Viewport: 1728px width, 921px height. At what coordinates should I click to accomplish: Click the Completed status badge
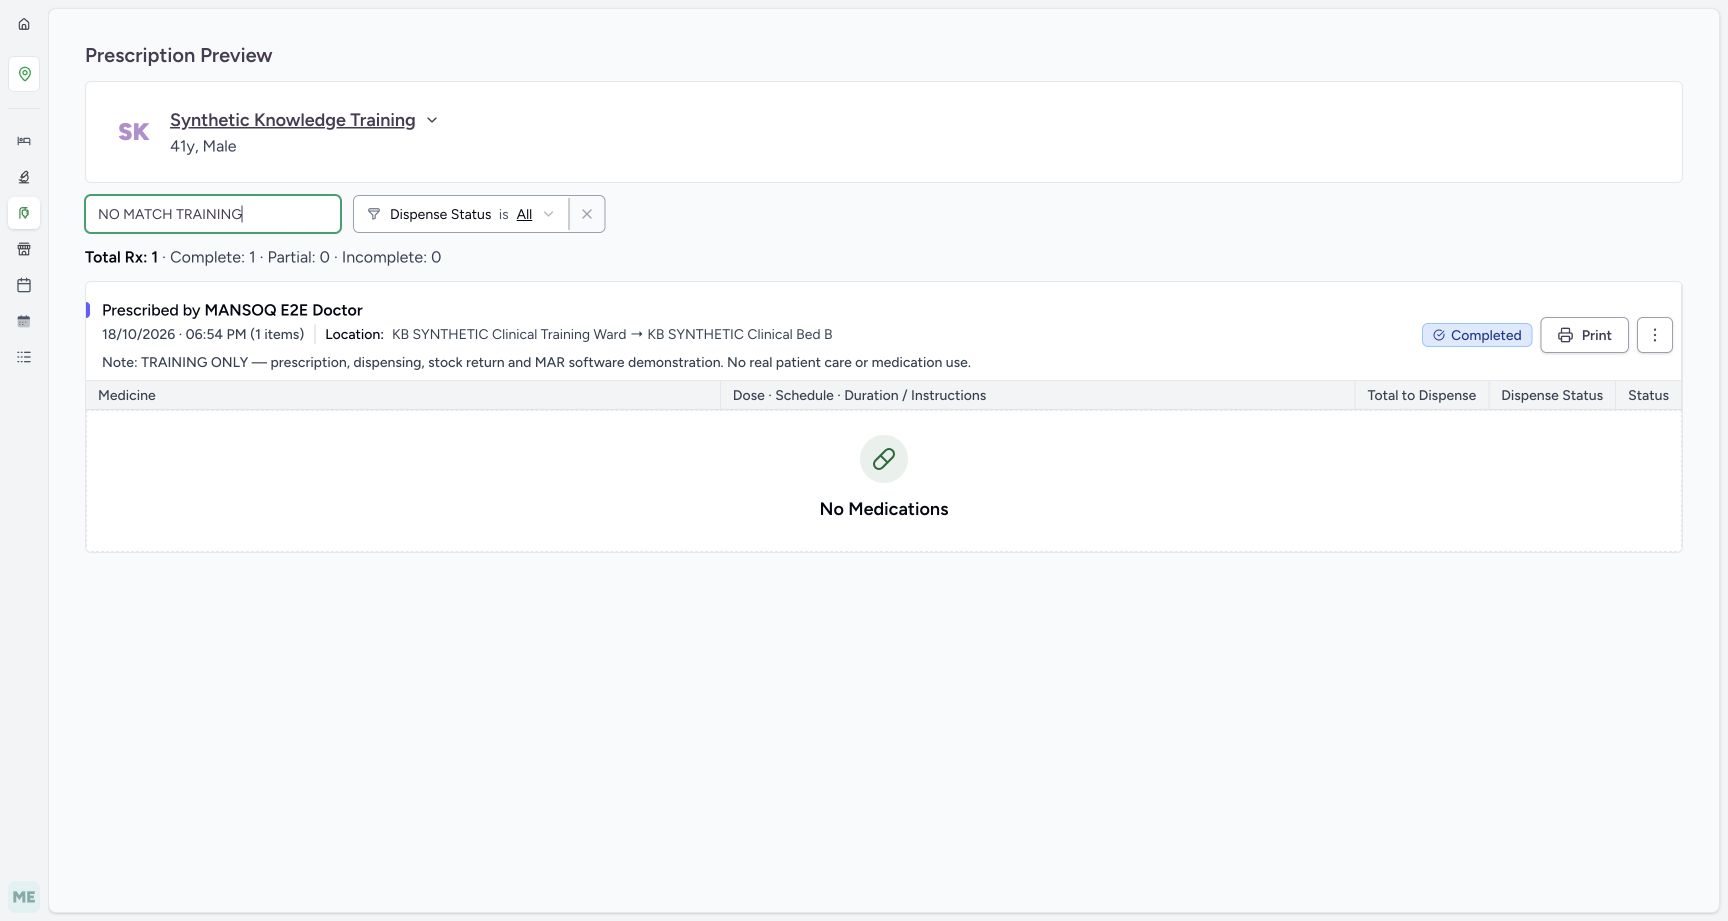coord(1477,335)
